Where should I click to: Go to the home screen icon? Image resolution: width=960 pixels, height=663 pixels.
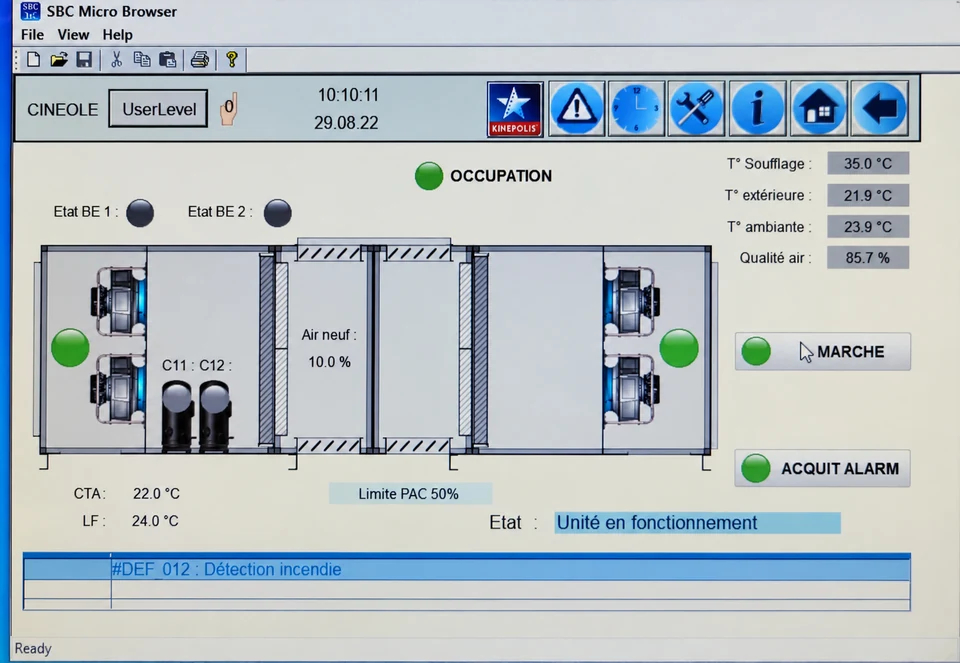[x=819, y=109]
